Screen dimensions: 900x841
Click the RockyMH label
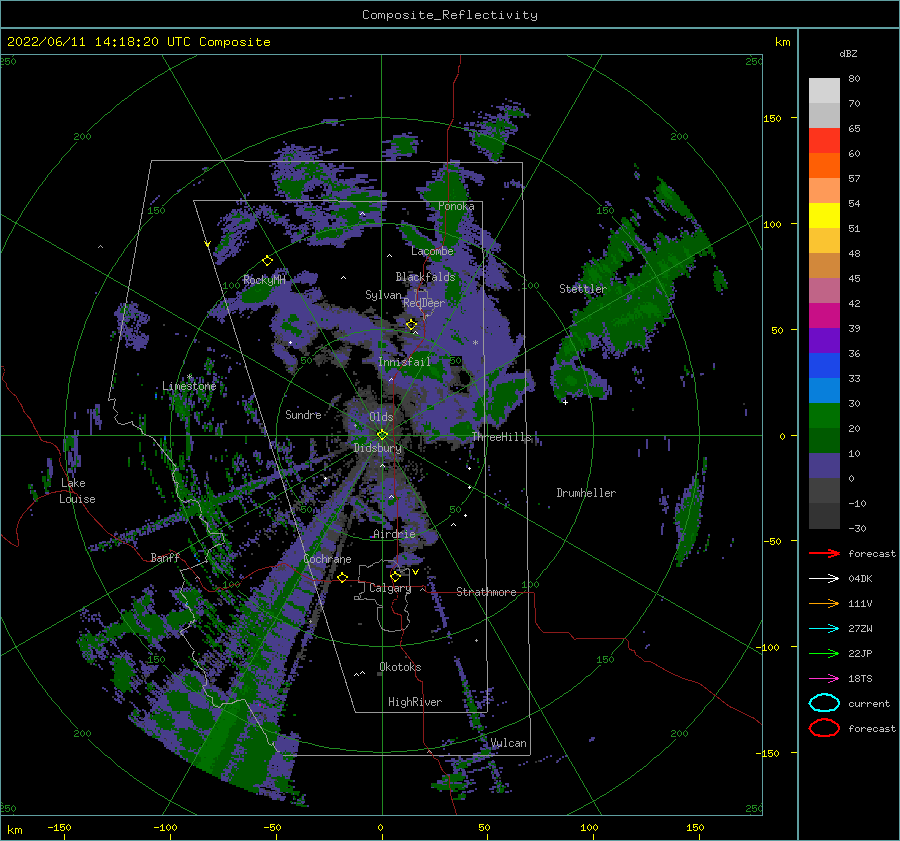264,280
